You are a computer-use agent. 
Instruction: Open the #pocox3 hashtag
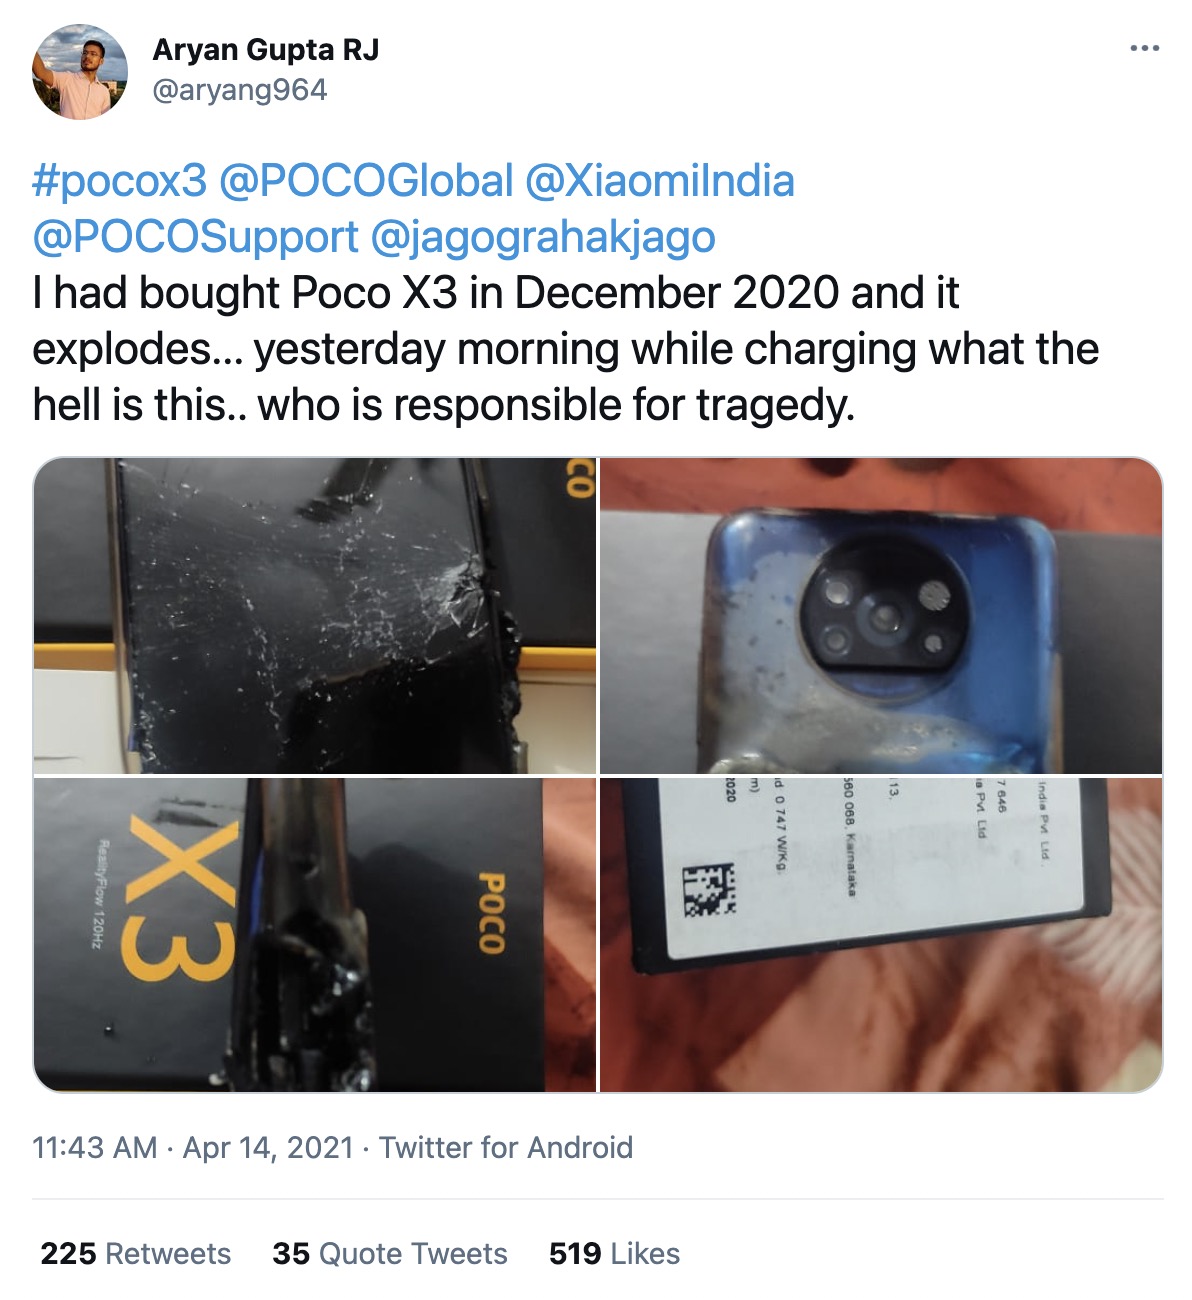coord(119,181)
